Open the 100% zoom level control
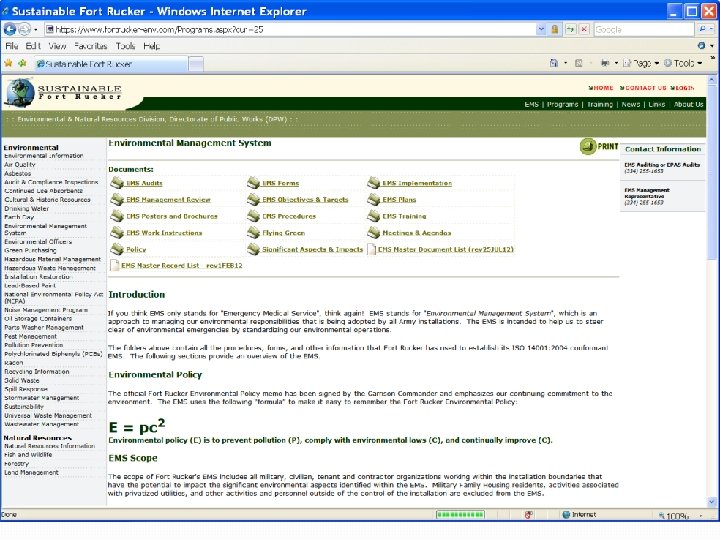 (681, 516)
